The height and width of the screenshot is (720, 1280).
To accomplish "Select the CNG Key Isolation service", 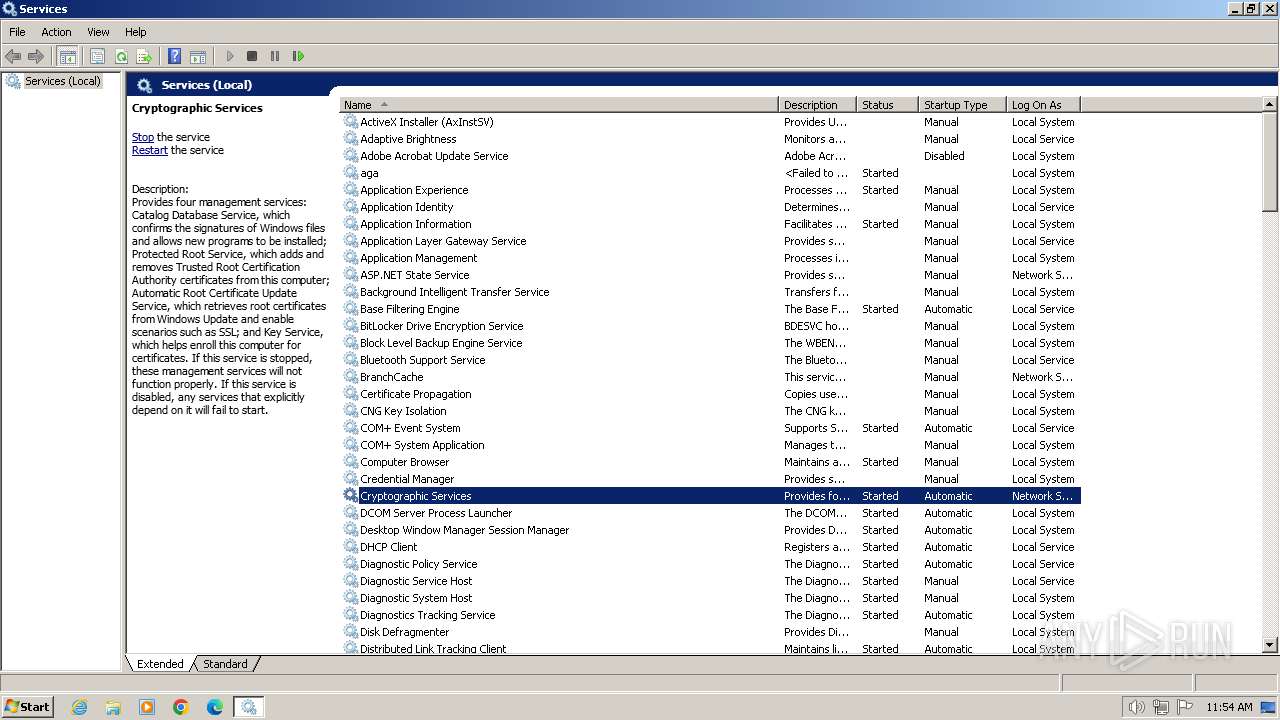I will pyautogui.click(x=710, y=411).
